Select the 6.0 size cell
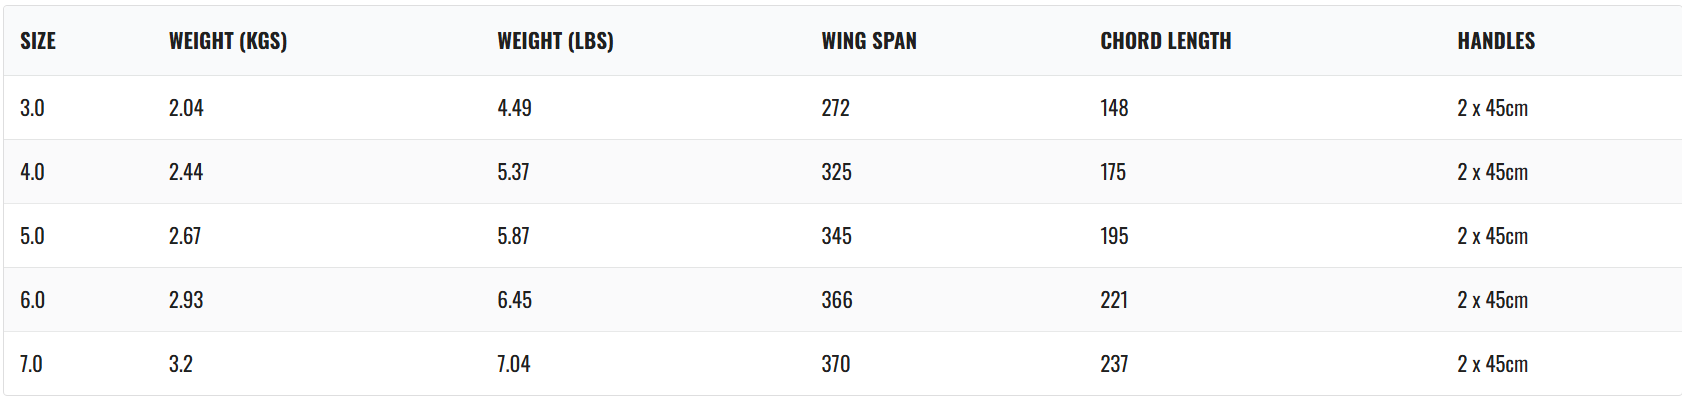Image resolution: width=1687 pixels, height=397 pixels. coord(32,300)
